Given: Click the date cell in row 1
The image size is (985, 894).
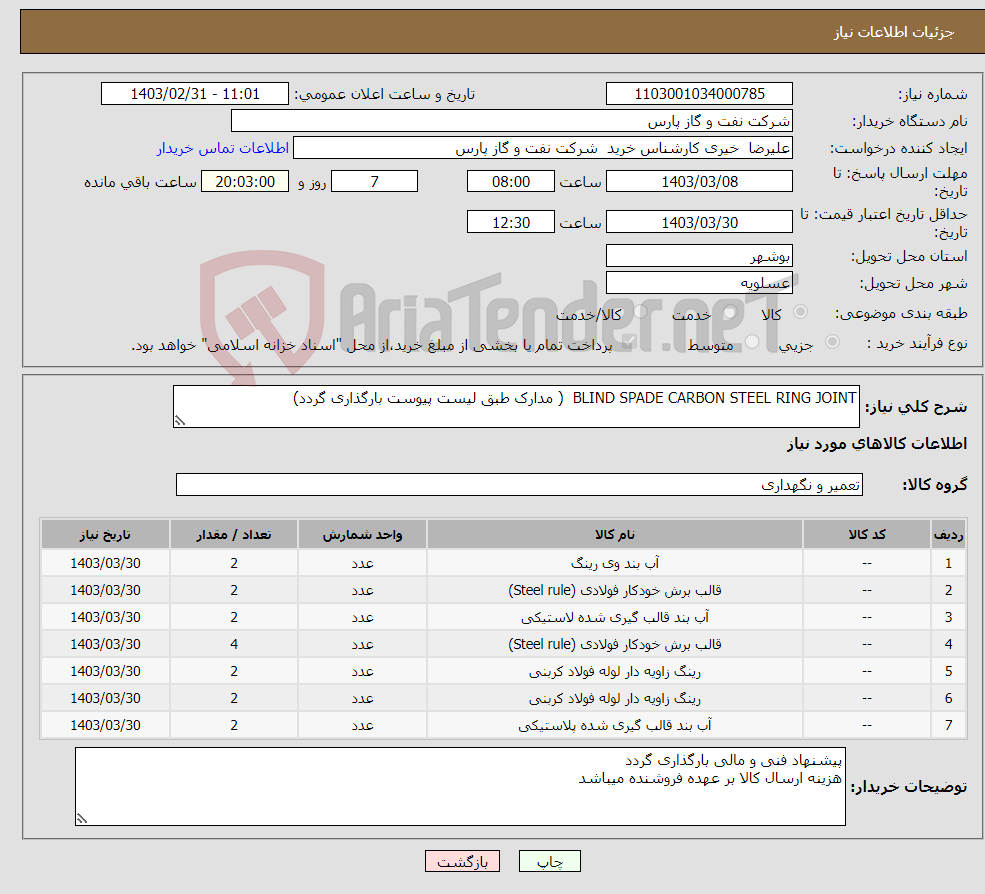Looking at the screenshot, I should click(x=105, y=564).
